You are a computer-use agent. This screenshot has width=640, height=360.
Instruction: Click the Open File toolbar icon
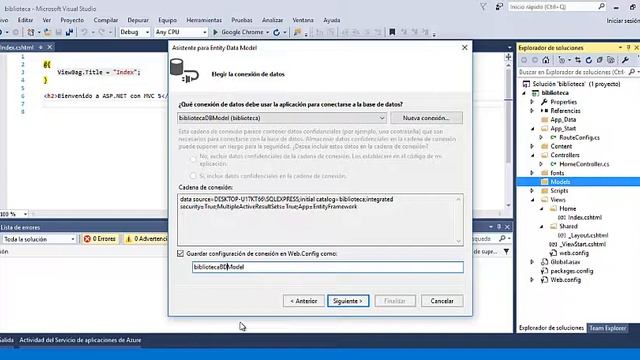click(x=47, y=32)
